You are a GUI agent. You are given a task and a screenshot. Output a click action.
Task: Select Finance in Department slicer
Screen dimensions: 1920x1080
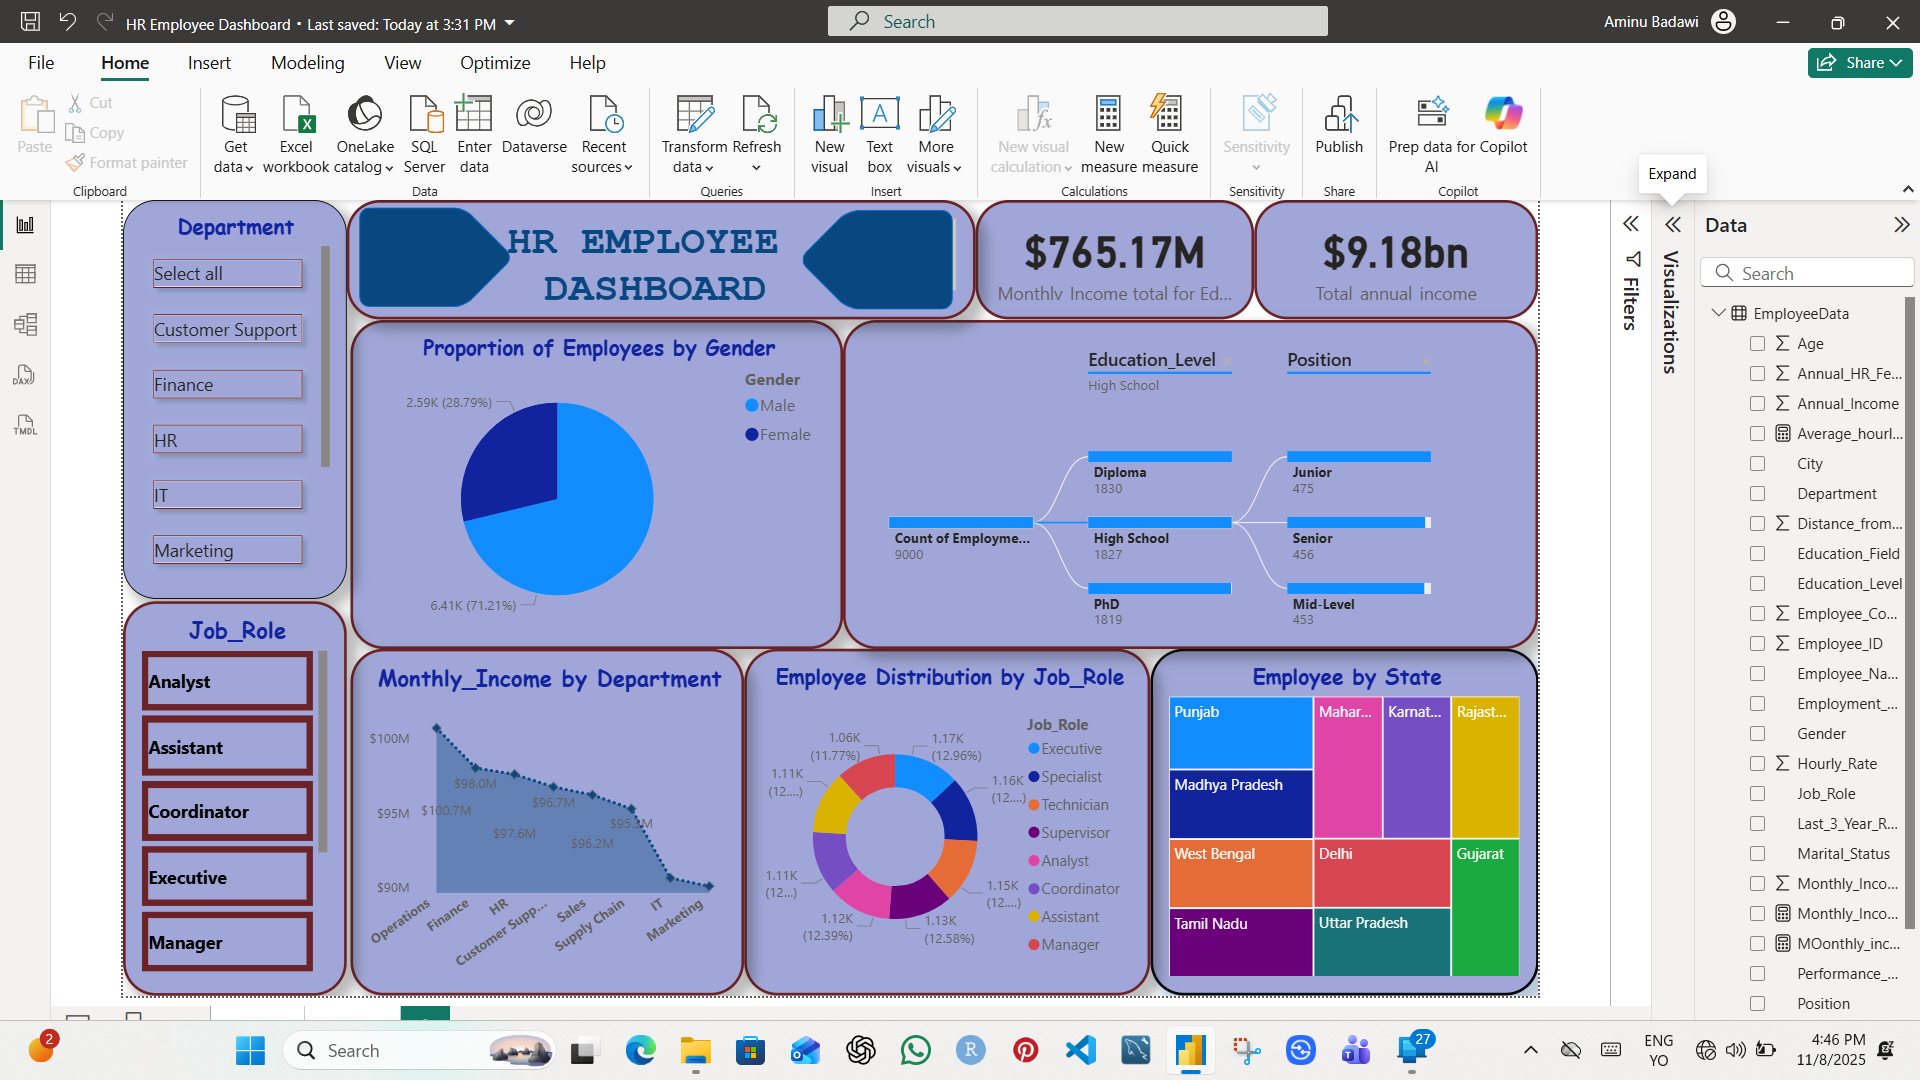tap(227, 385)
